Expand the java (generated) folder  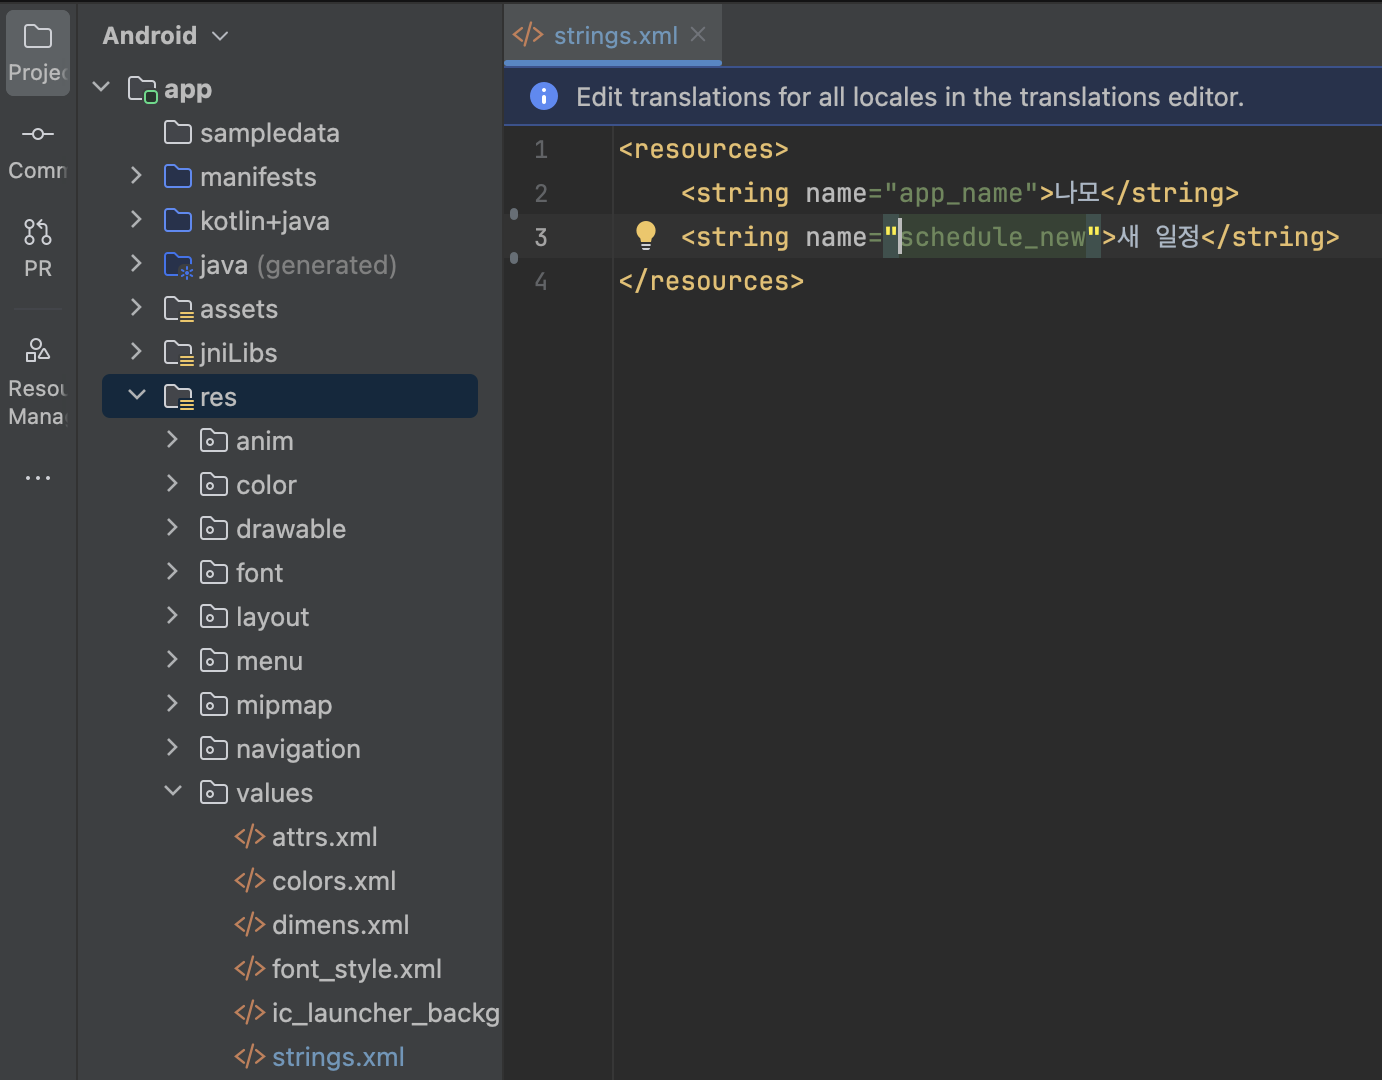137,264
